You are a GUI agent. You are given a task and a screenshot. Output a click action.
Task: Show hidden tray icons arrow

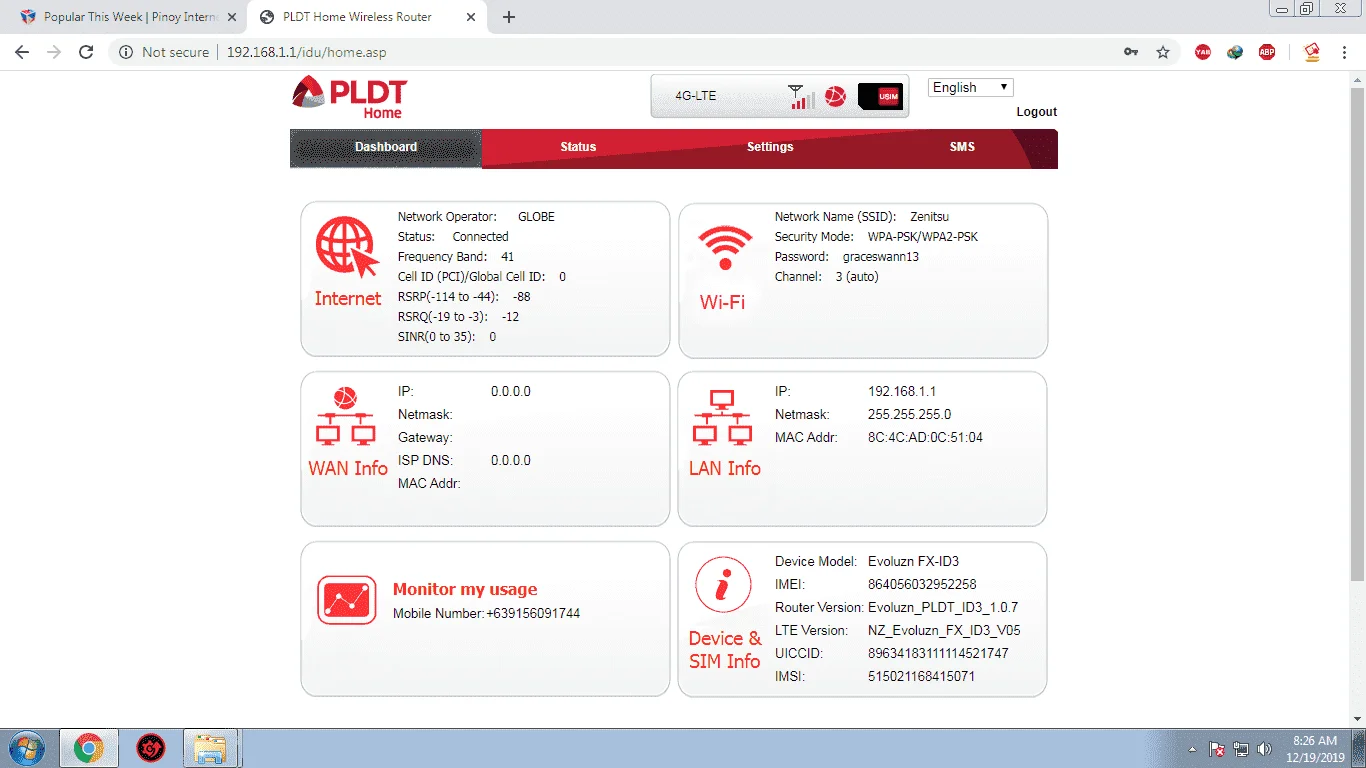(x=1193, y=749)
